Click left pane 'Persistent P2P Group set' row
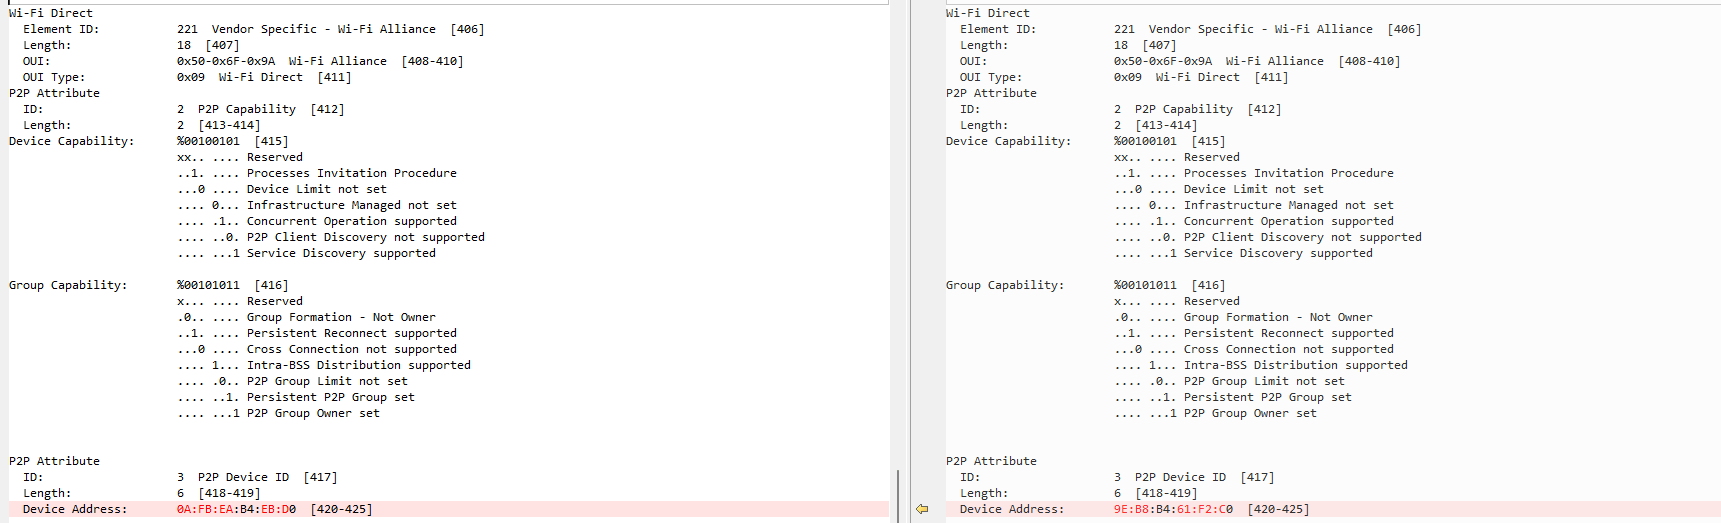The height and width of the screenshot is (523, 1721). point(296,397)
